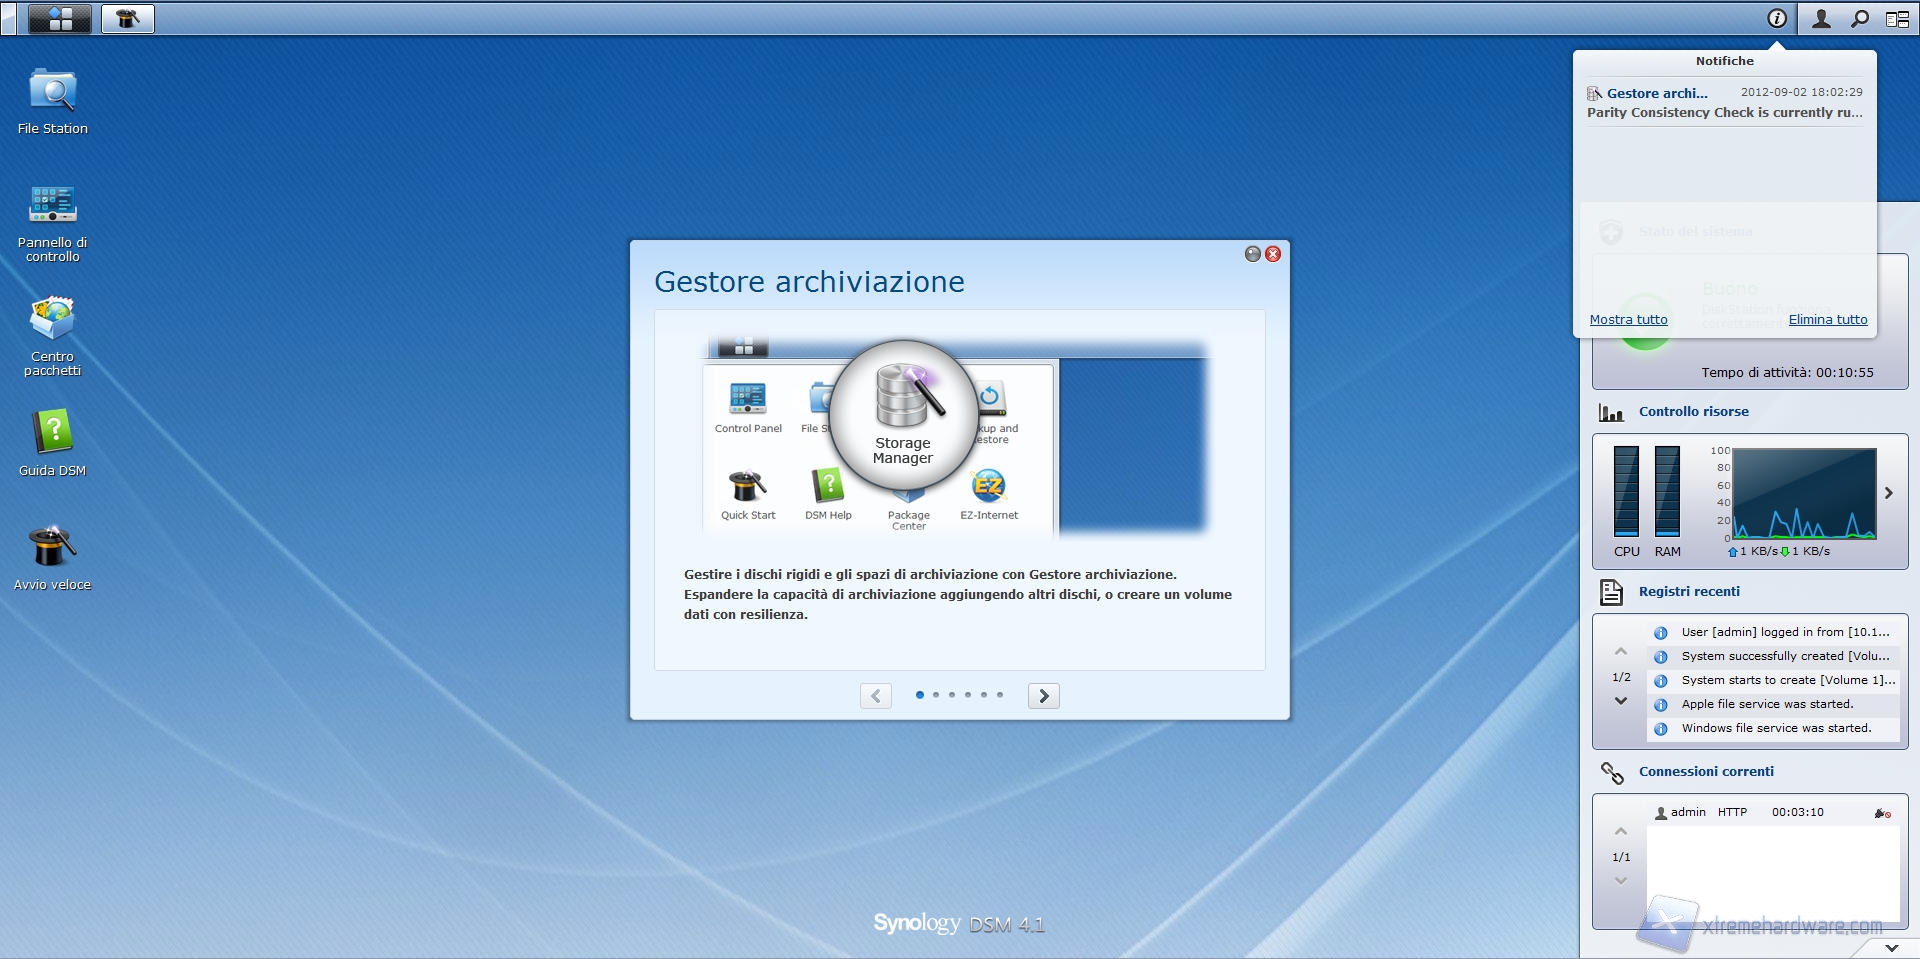The height and width of the screenshot is (959, 1920).
Task: Select the last page indicator dot
Action: (x=1000, y=695)
